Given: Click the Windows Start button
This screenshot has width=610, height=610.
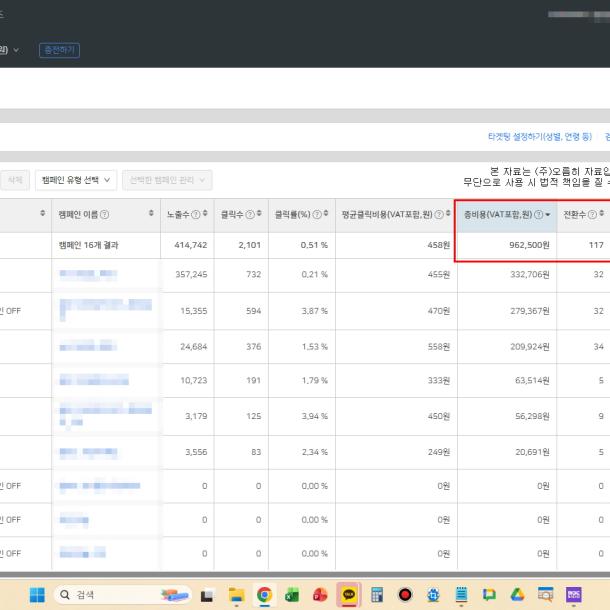Looking at the screenshot, I should 37,594.
